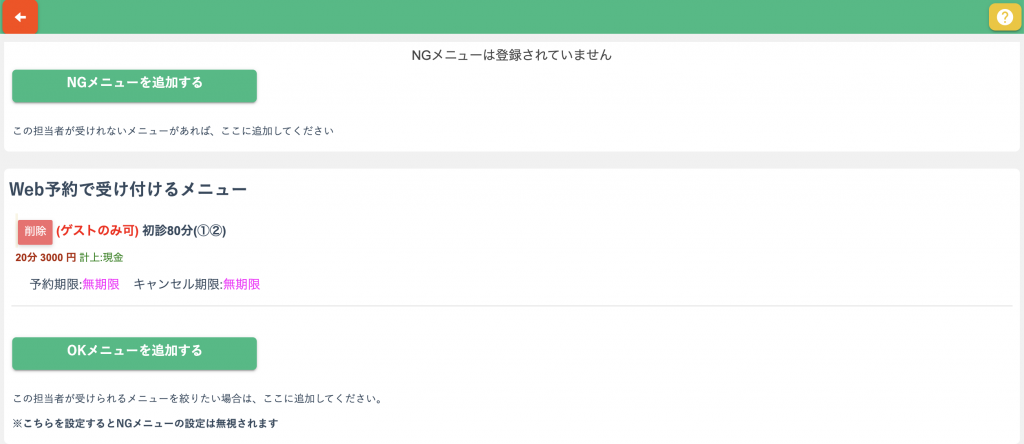Click the この担当者が受けれないメニュー description text
The height and width of the screenshot is (444, 1024).
[172, 131]
